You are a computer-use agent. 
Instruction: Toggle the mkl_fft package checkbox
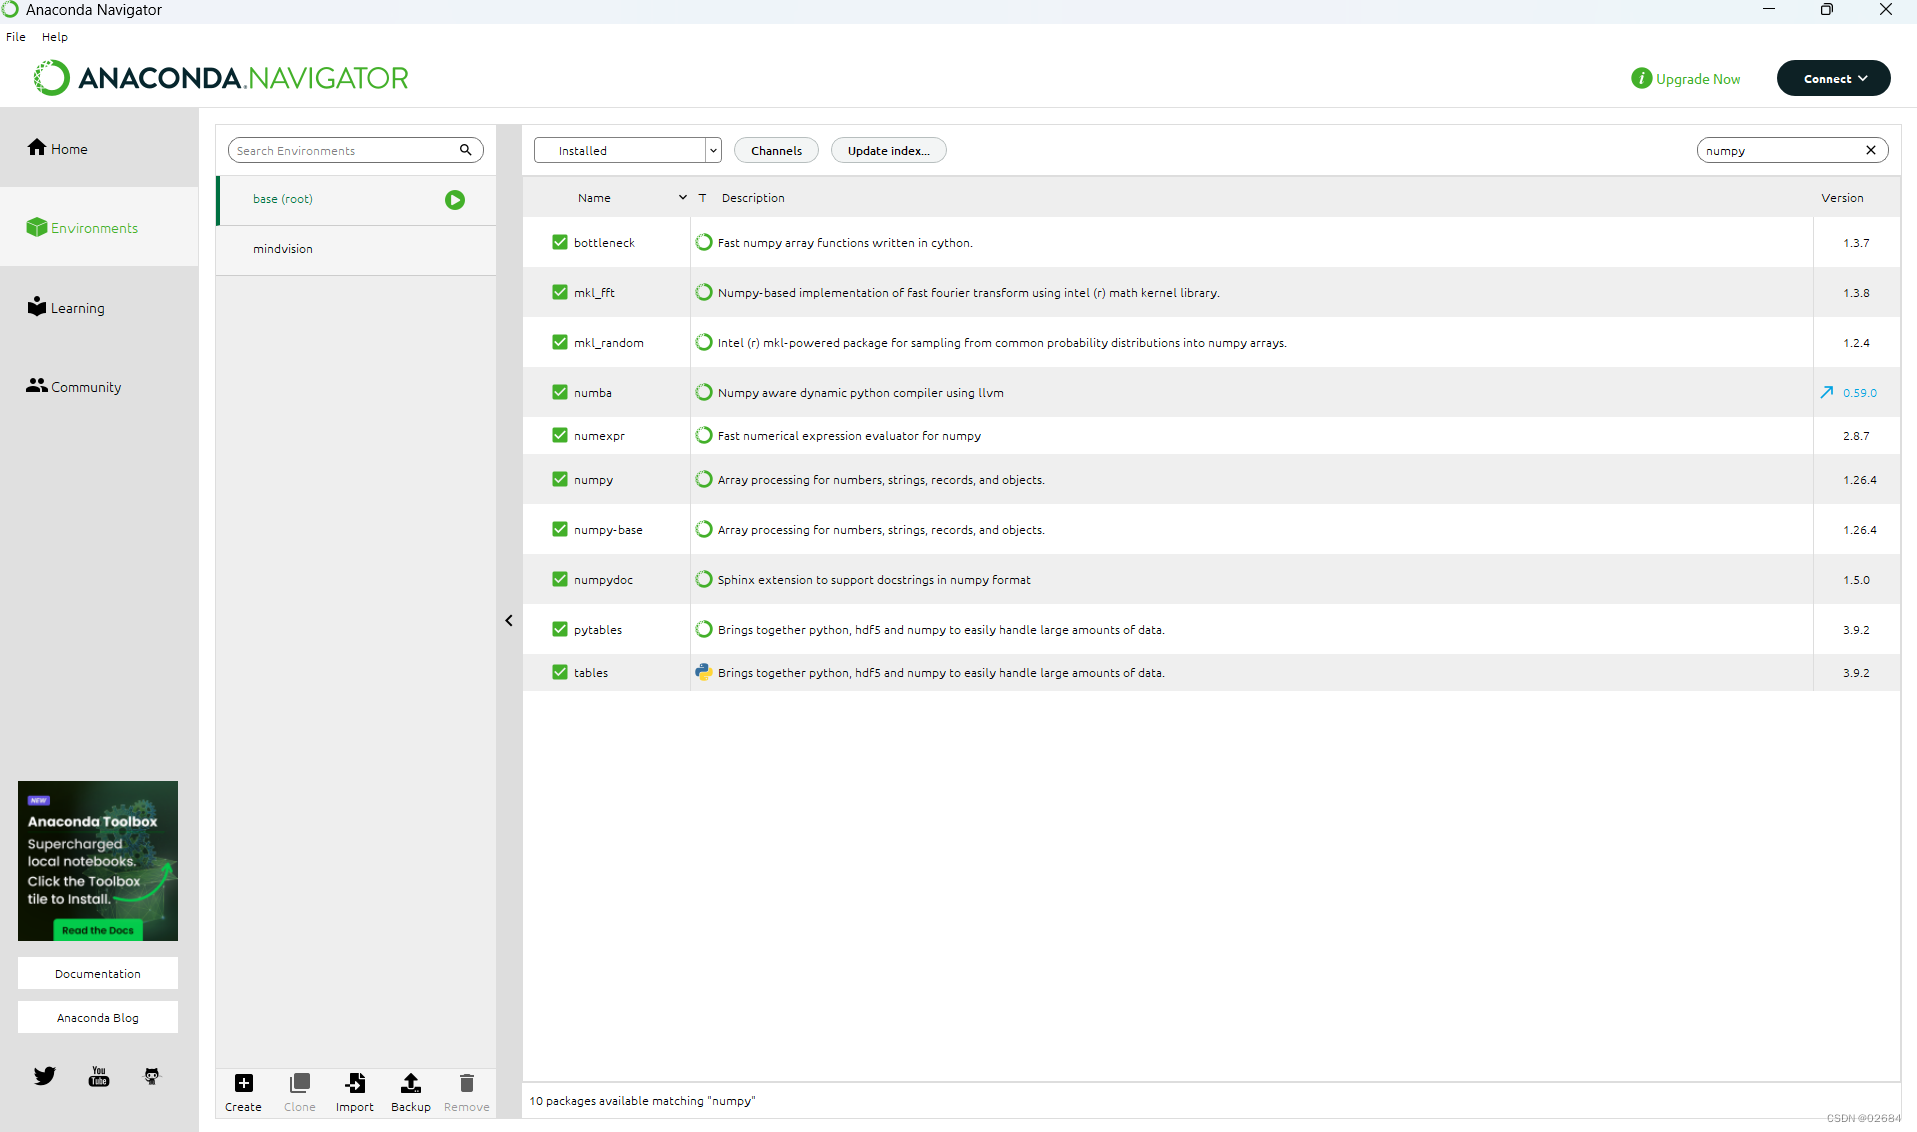(x=560, y=292)
